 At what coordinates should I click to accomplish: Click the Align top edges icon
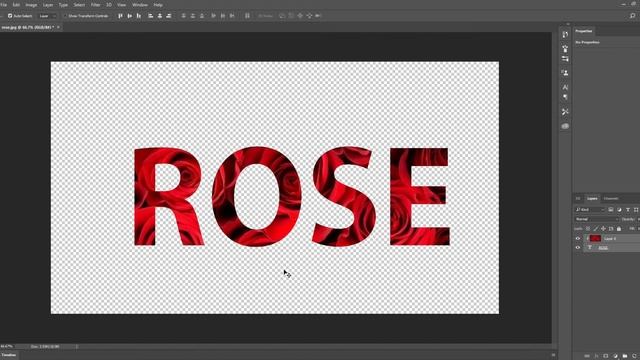pyautogui.click(x=120, y=16)
